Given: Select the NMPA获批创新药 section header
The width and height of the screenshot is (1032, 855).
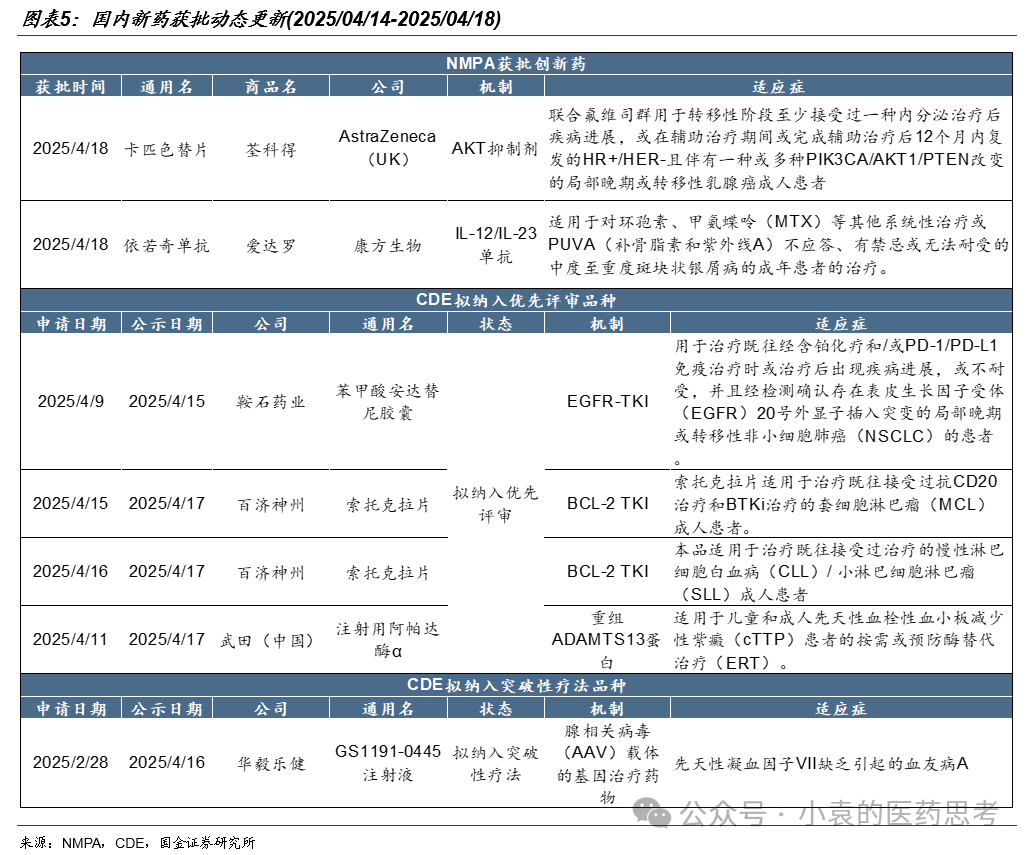Looking at the screenshot, I should coord(516,63).
